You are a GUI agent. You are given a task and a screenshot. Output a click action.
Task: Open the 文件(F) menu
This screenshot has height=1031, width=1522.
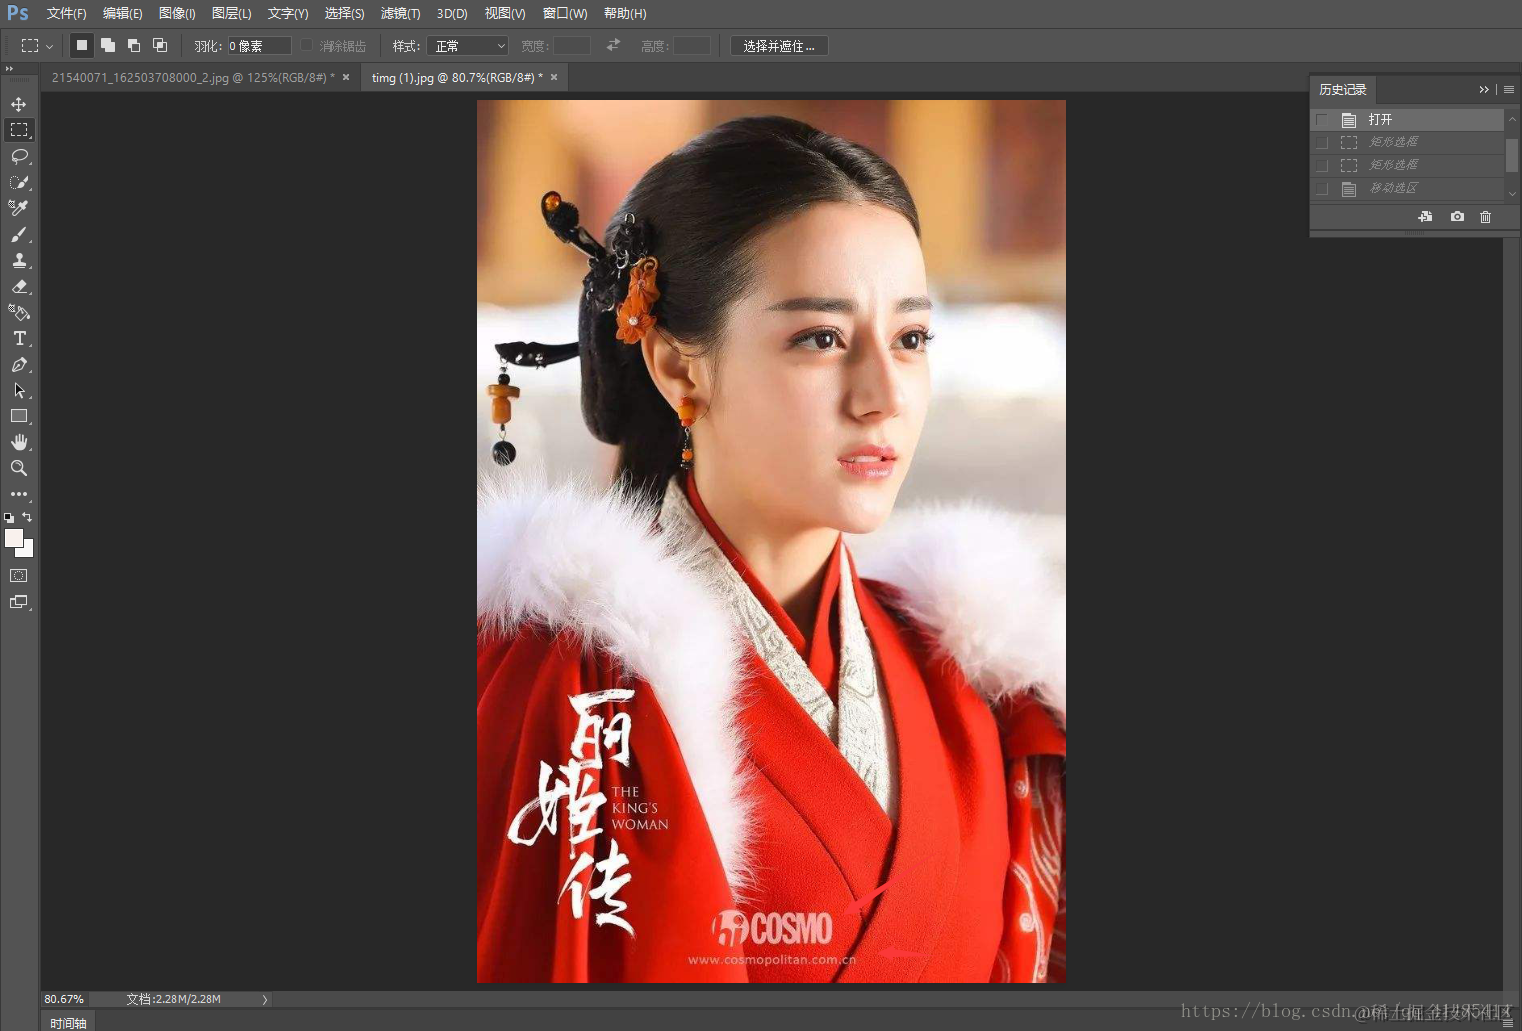coord(66,13)
